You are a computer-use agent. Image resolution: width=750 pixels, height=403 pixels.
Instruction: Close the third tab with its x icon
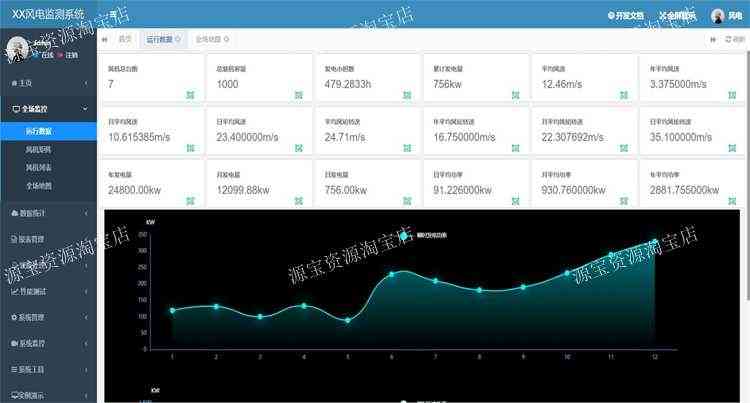pos(226,39)
